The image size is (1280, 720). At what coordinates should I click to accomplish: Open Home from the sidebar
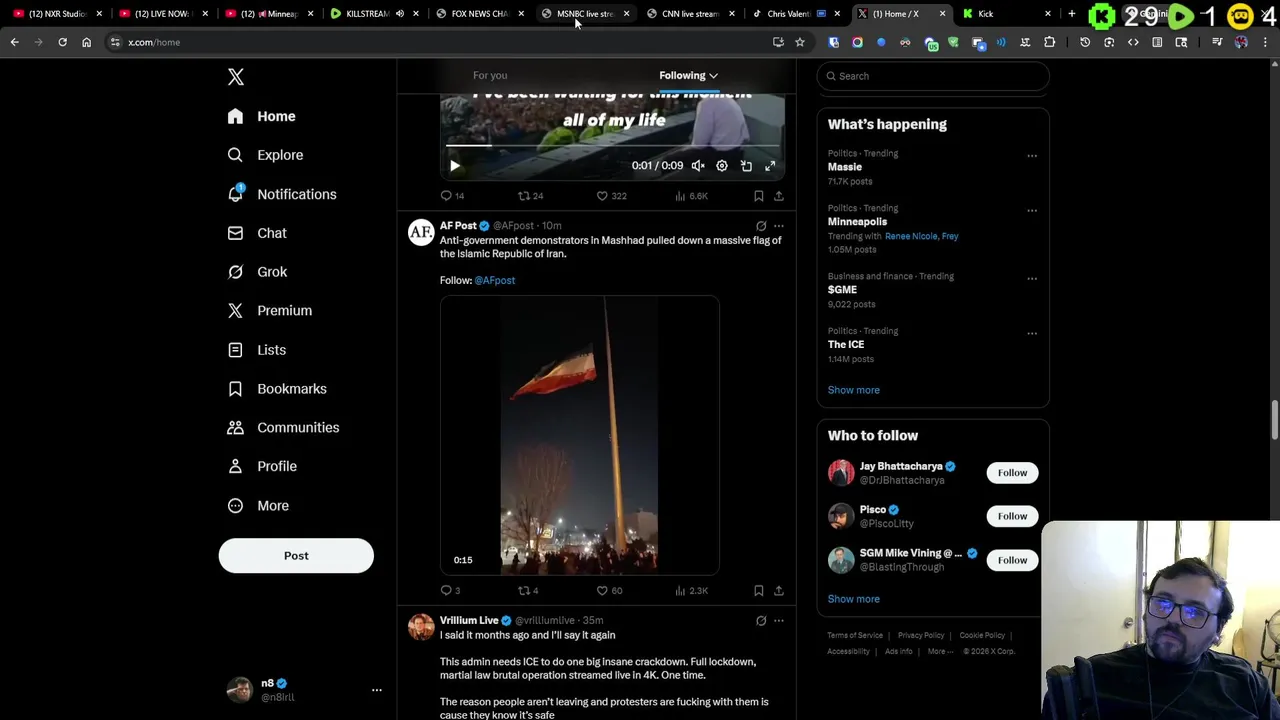pos(262,116)
